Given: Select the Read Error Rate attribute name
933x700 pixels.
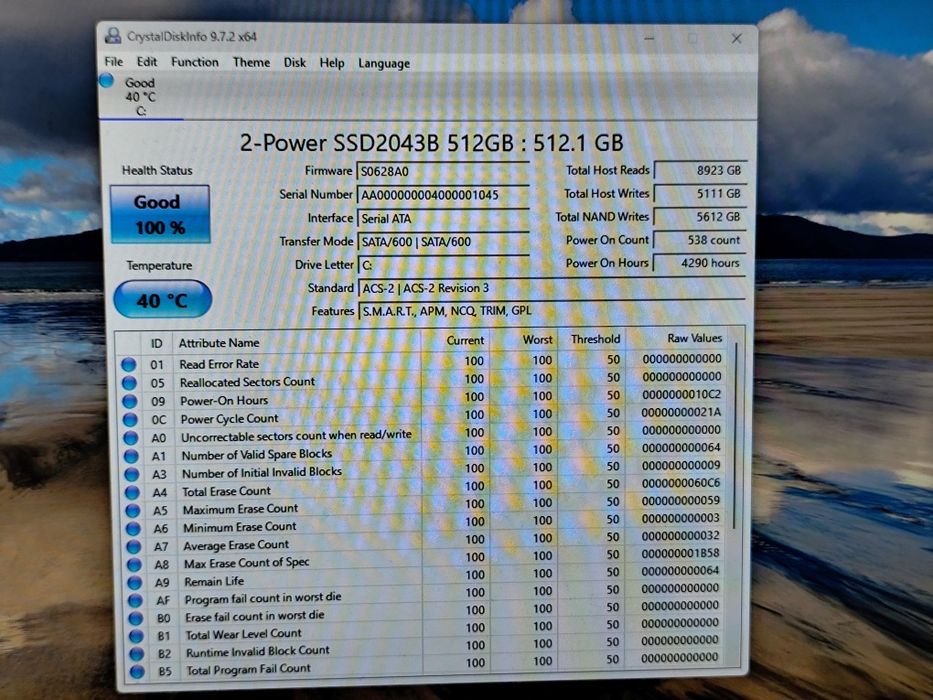Looking at the screenshot, I should click(x=219, y=364).
